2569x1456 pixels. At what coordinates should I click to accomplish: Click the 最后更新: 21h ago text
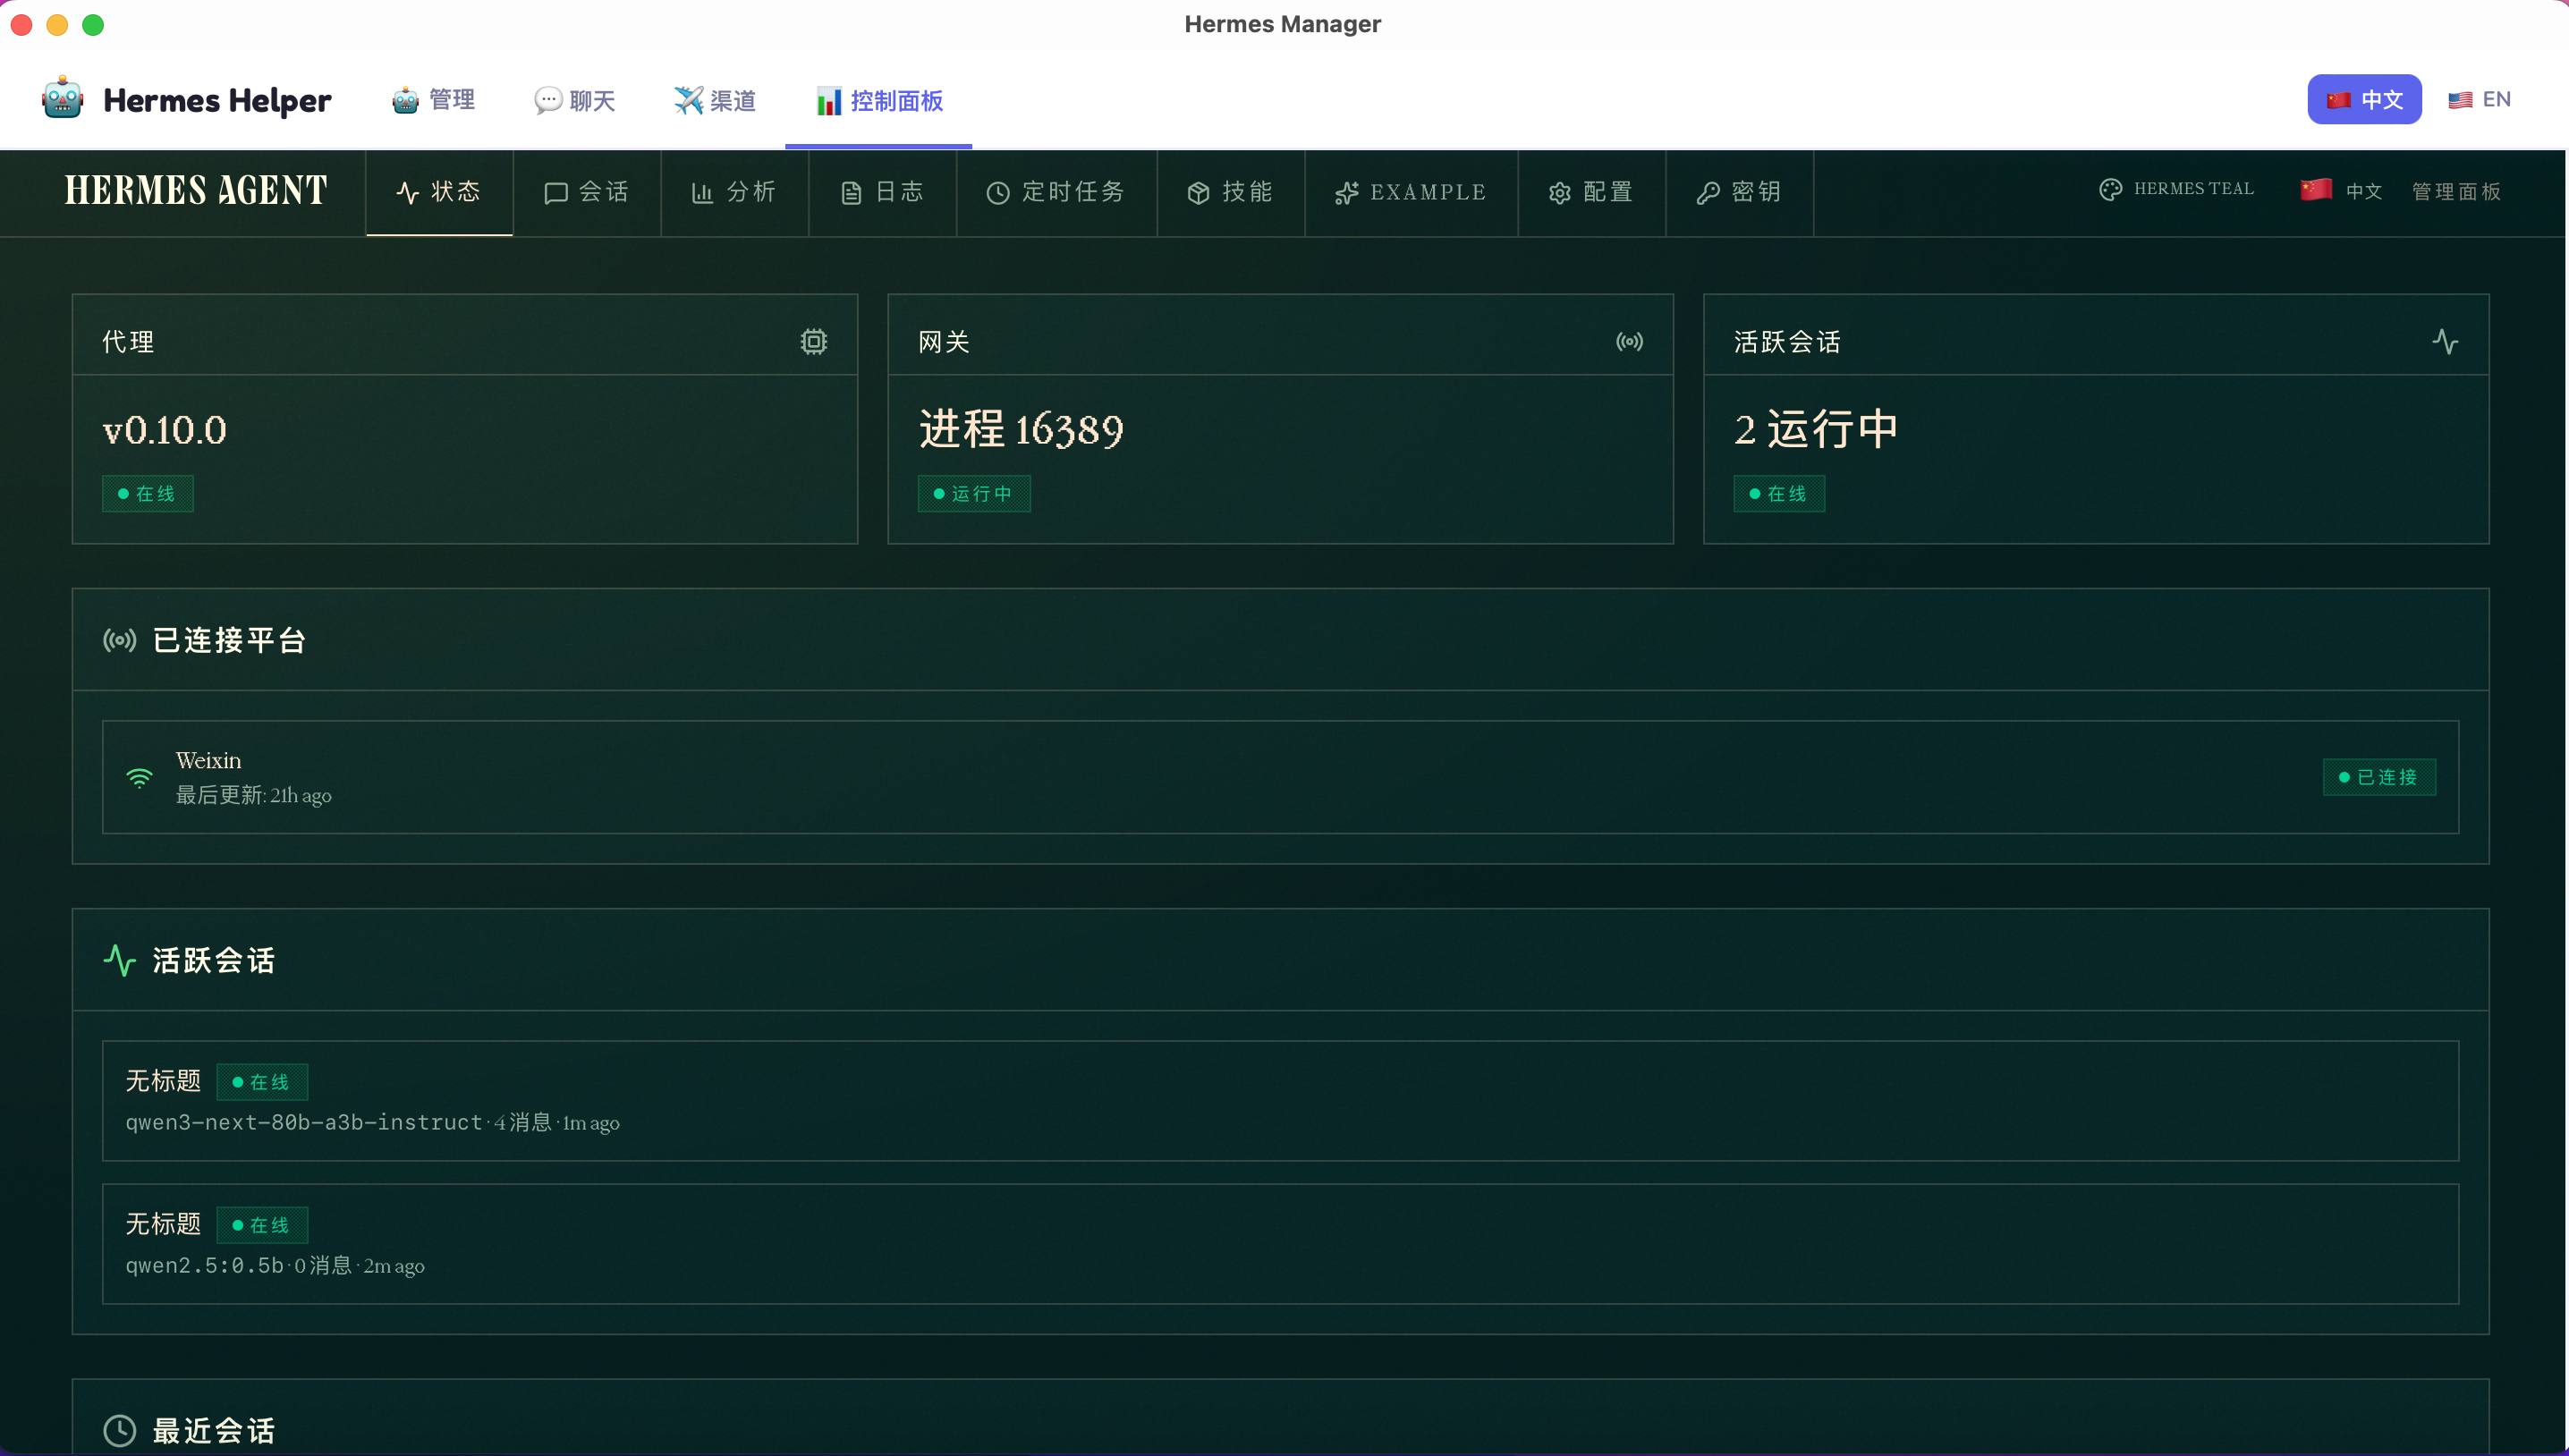point(254,795)
